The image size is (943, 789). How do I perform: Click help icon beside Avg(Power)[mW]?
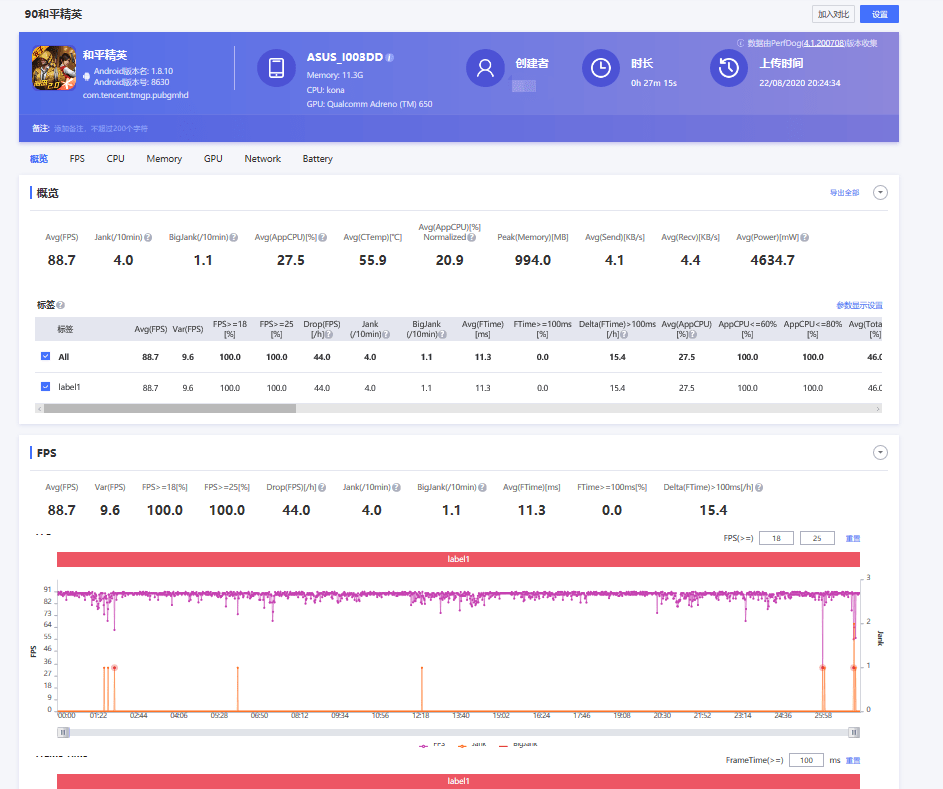pos(805,238)
